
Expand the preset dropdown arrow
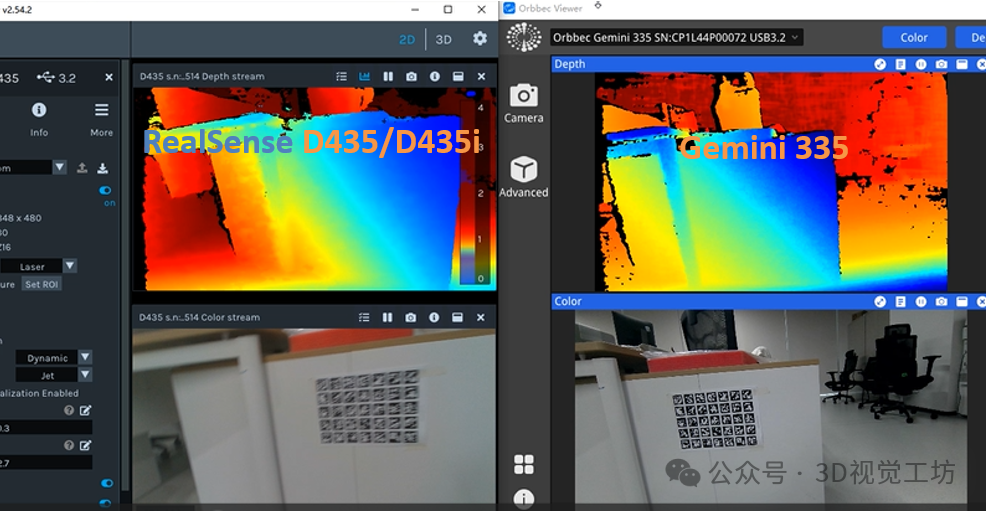pyautogui.click(x=60, y=167)
